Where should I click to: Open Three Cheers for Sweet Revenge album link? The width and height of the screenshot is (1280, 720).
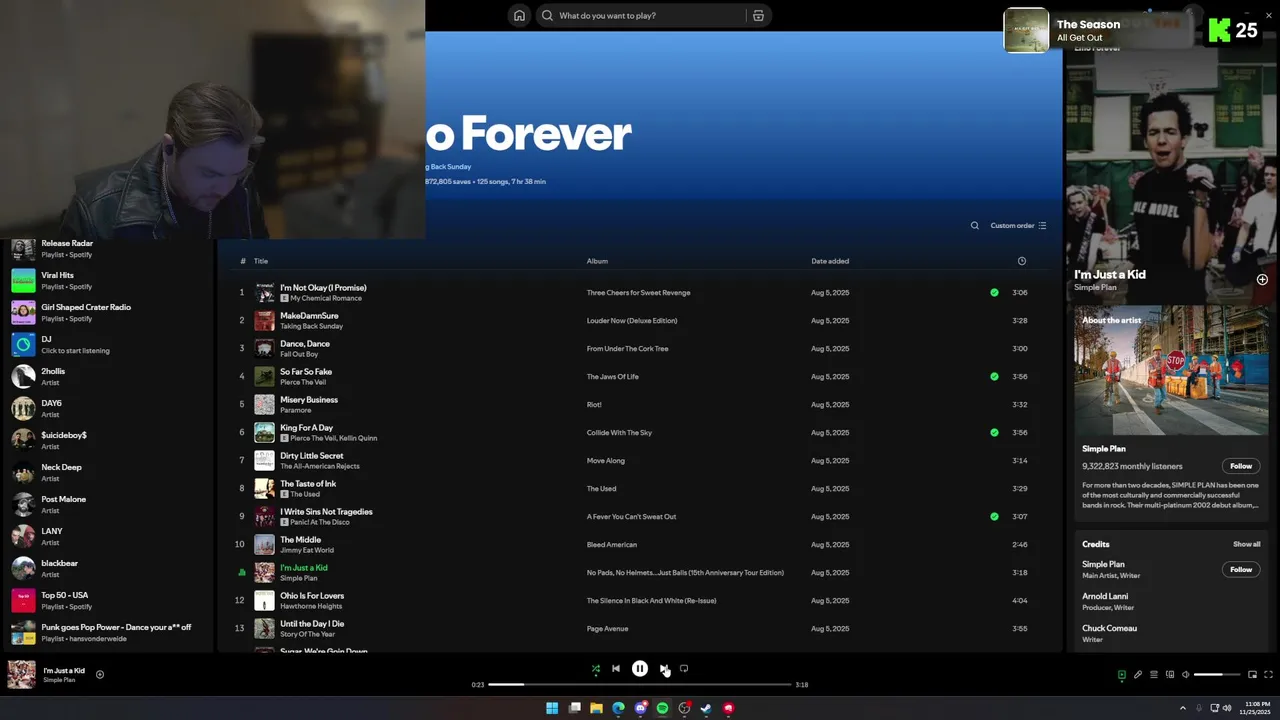pyautogui.click(x=638, y=293)
